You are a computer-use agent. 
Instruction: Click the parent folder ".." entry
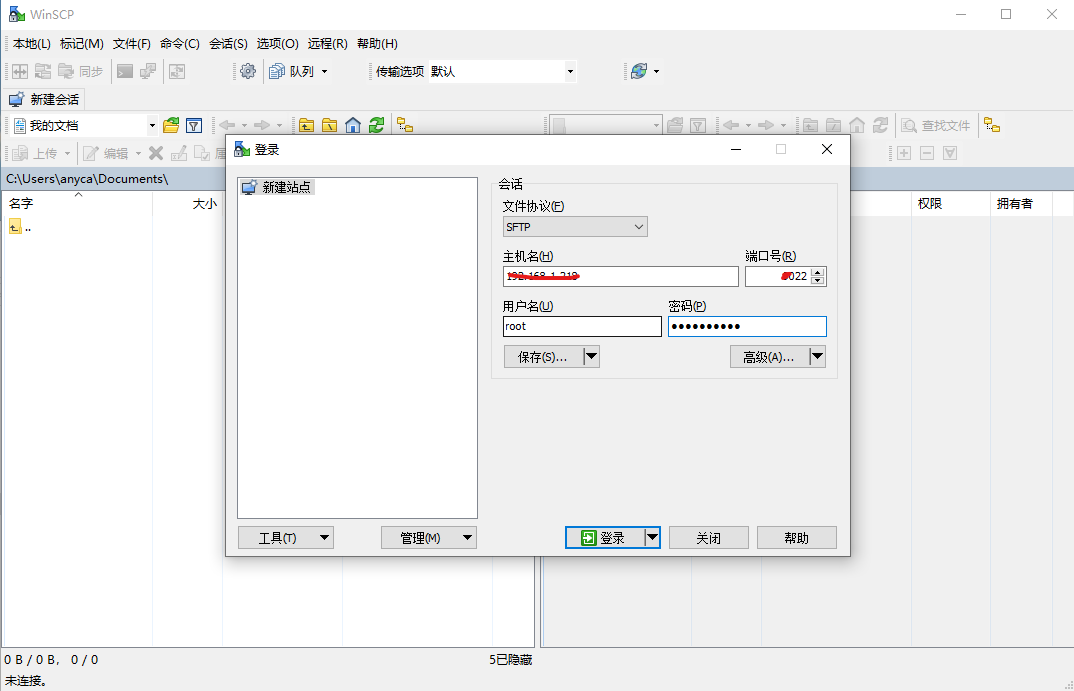20,227
